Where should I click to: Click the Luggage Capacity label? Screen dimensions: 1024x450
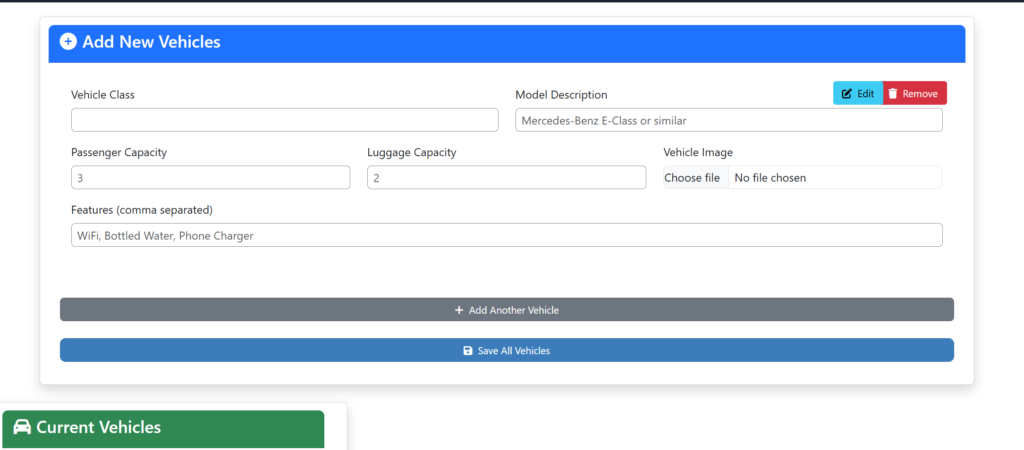[x=412, y=152]
